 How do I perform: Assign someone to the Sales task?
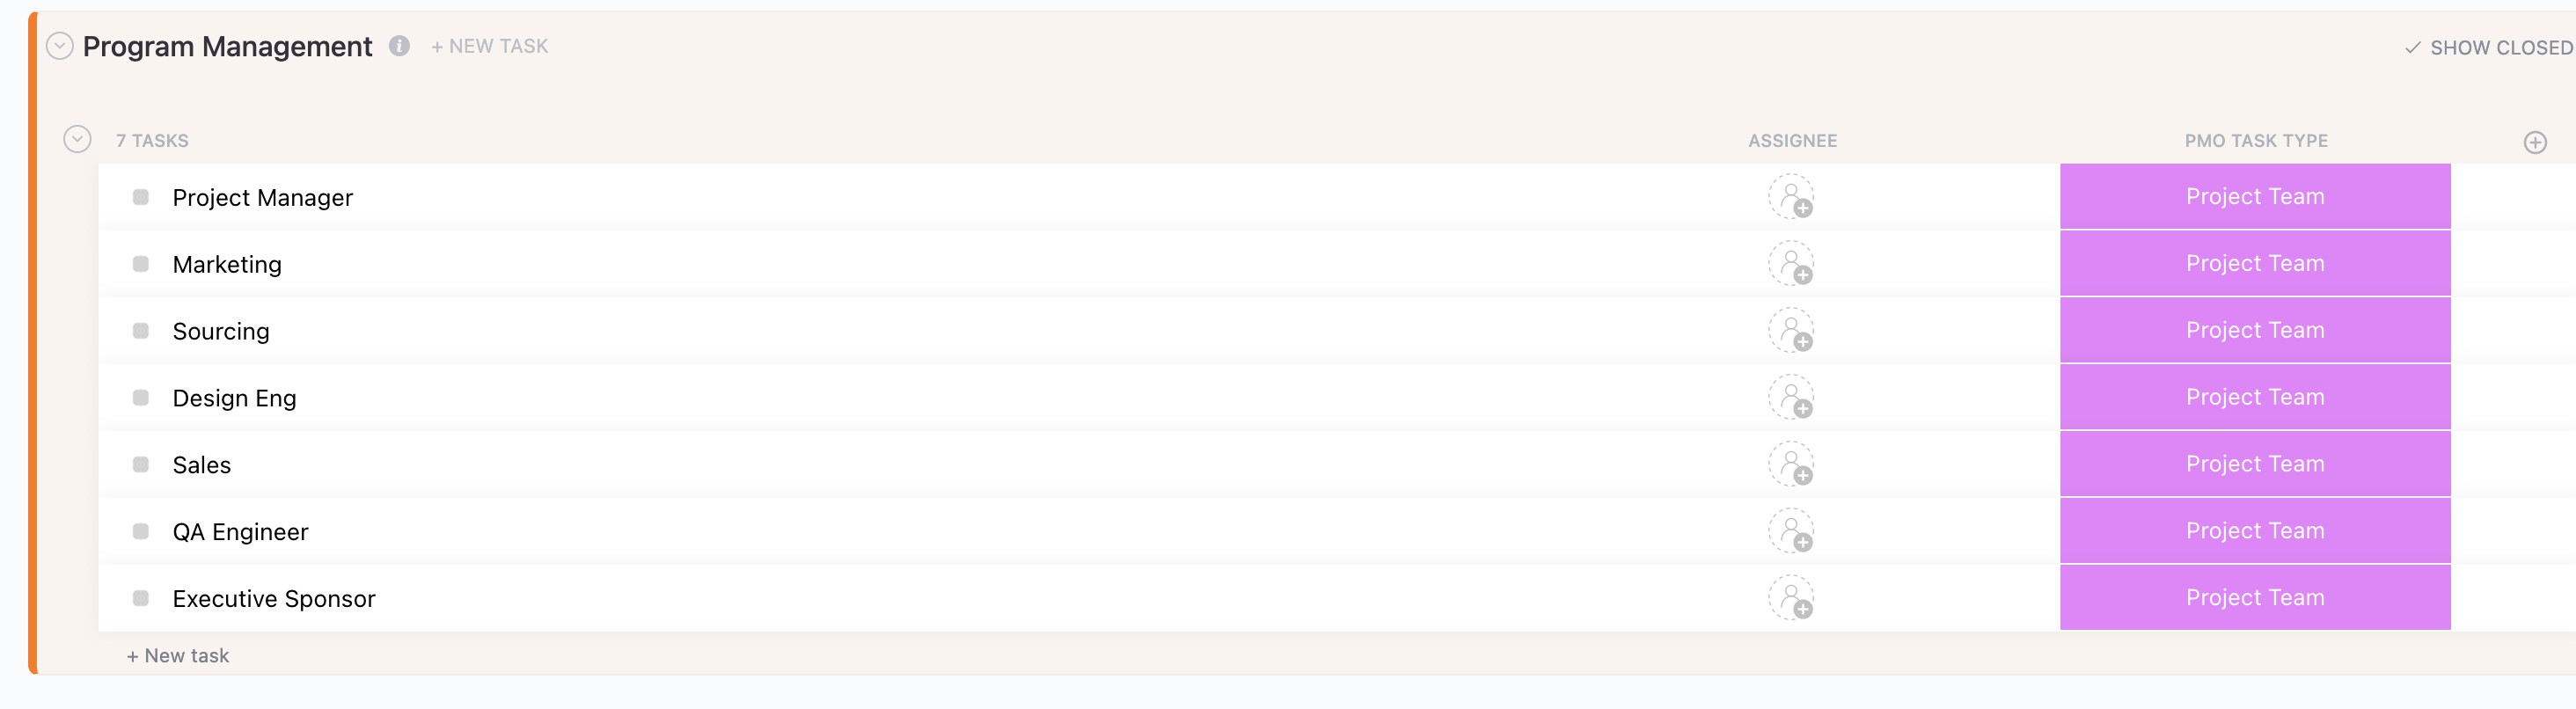[x=1791, y=465]
